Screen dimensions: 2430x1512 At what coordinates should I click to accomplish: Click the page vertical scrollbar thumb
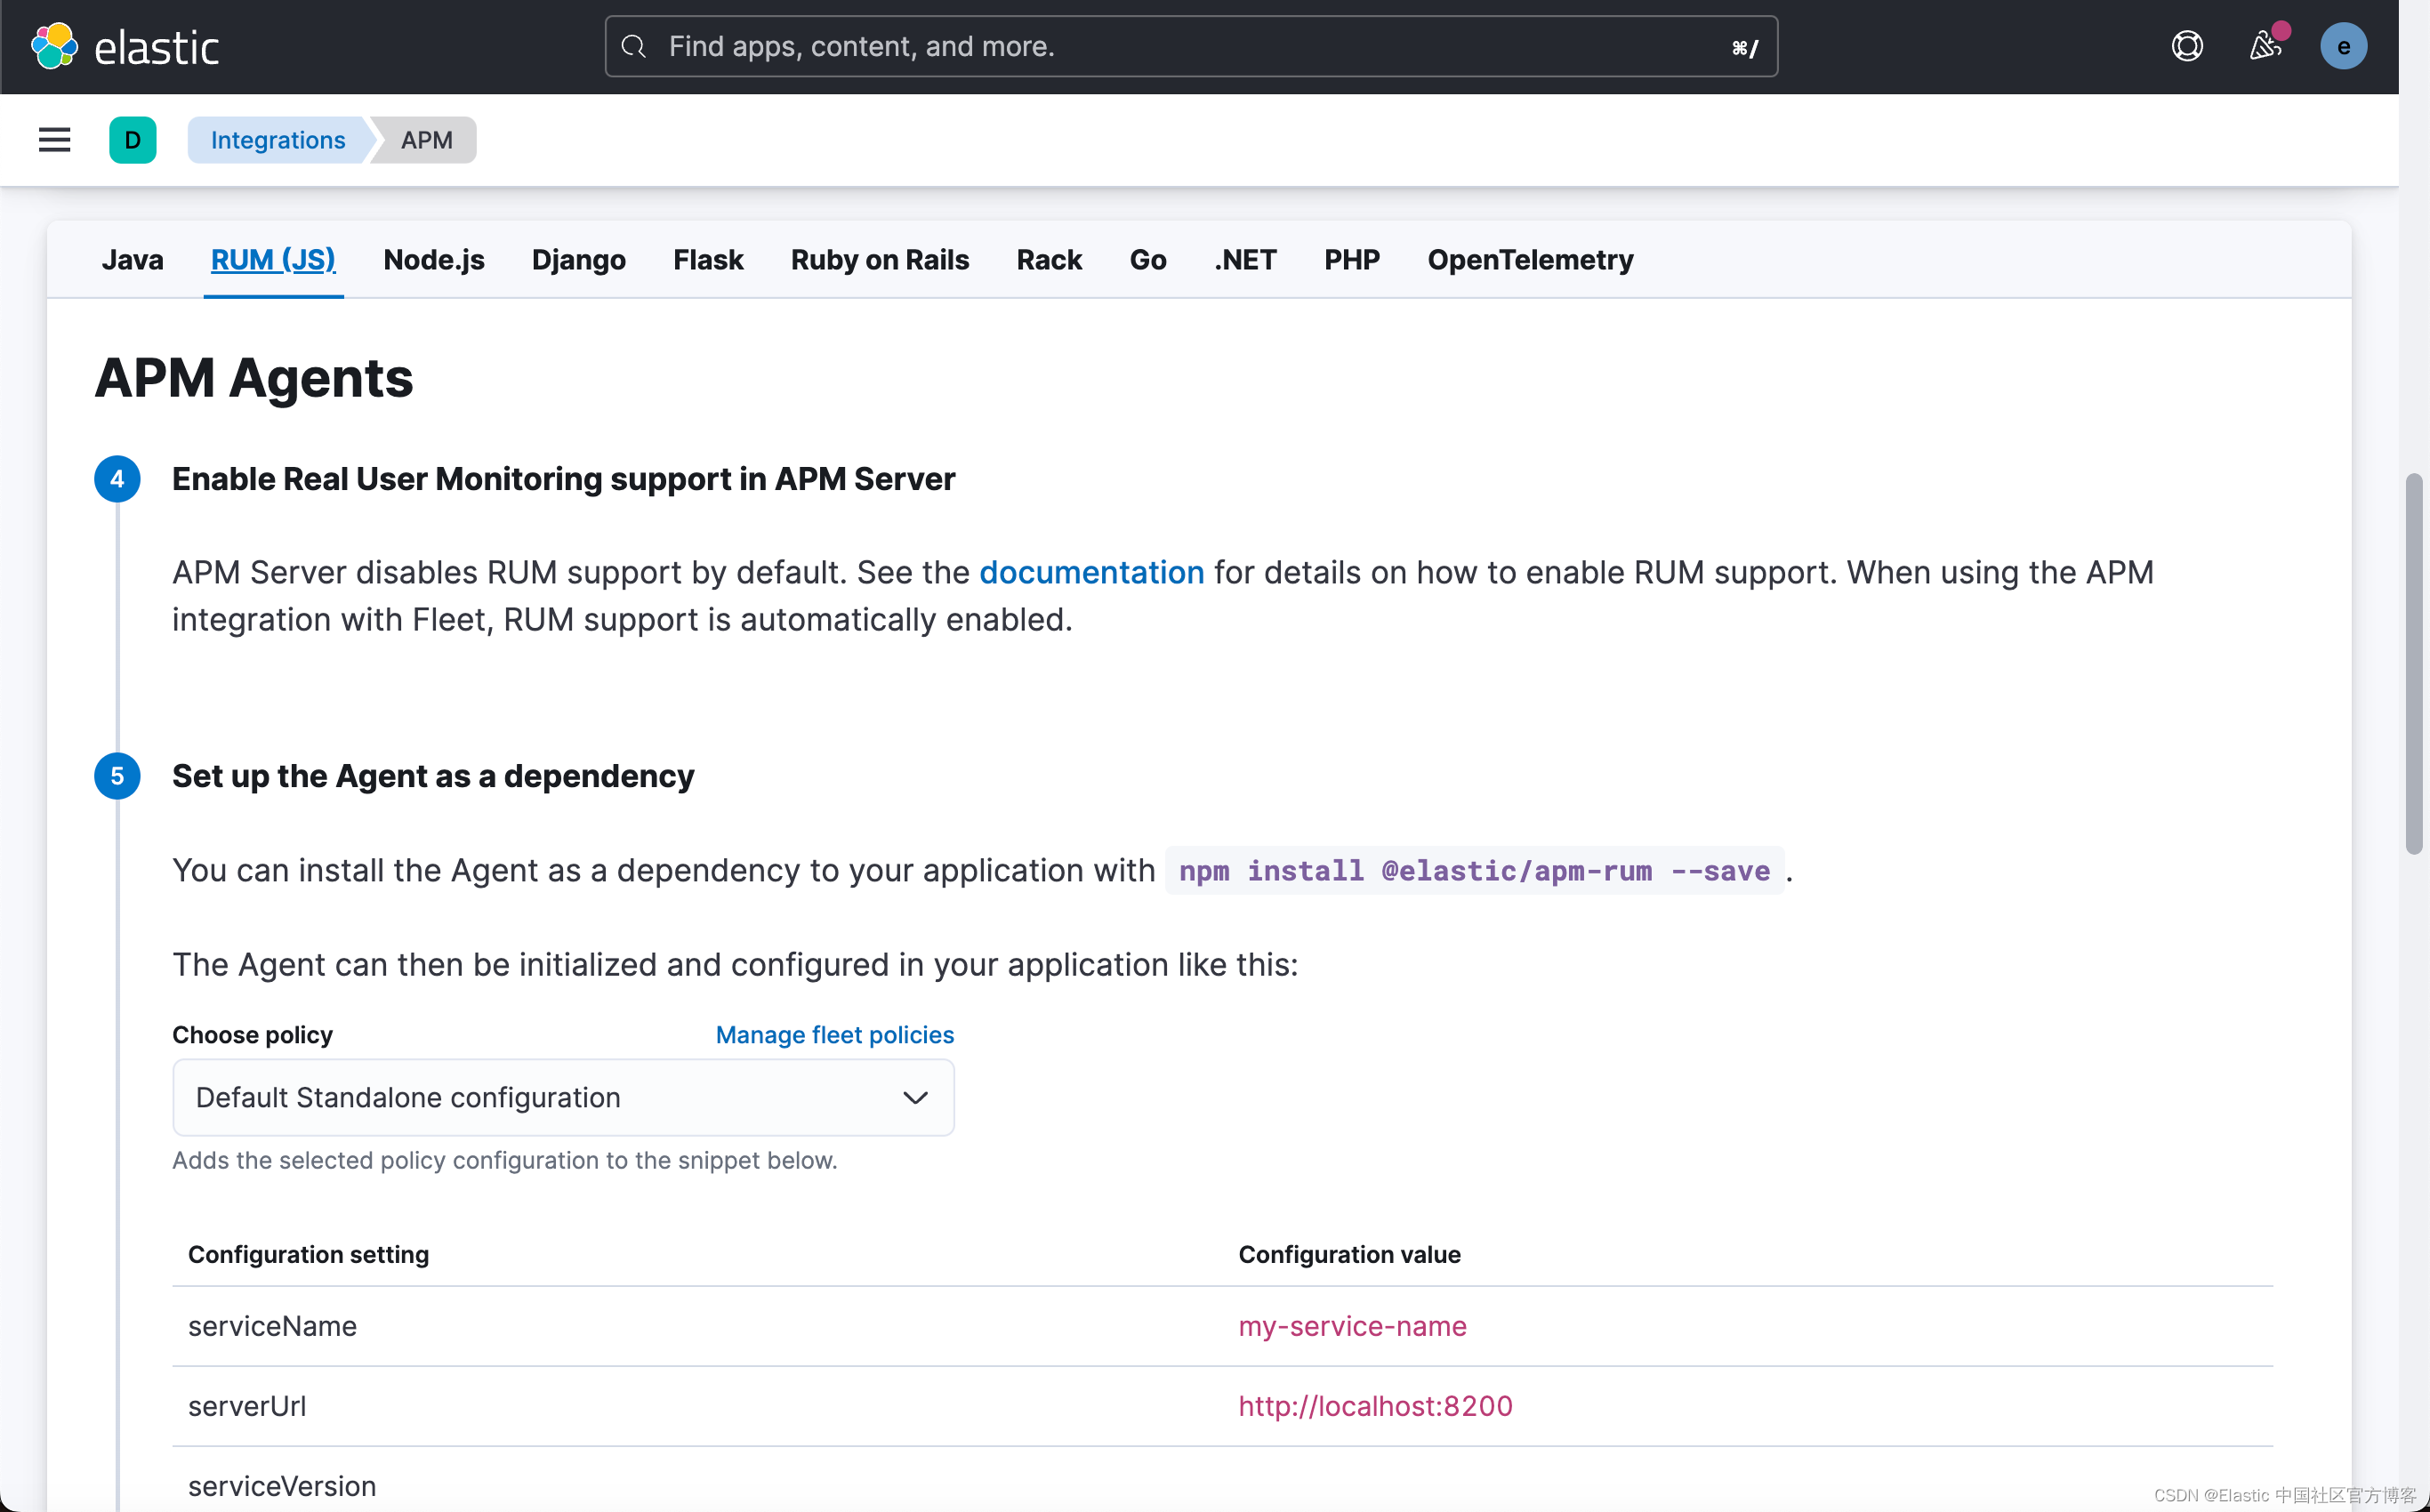pos(2413,665)
